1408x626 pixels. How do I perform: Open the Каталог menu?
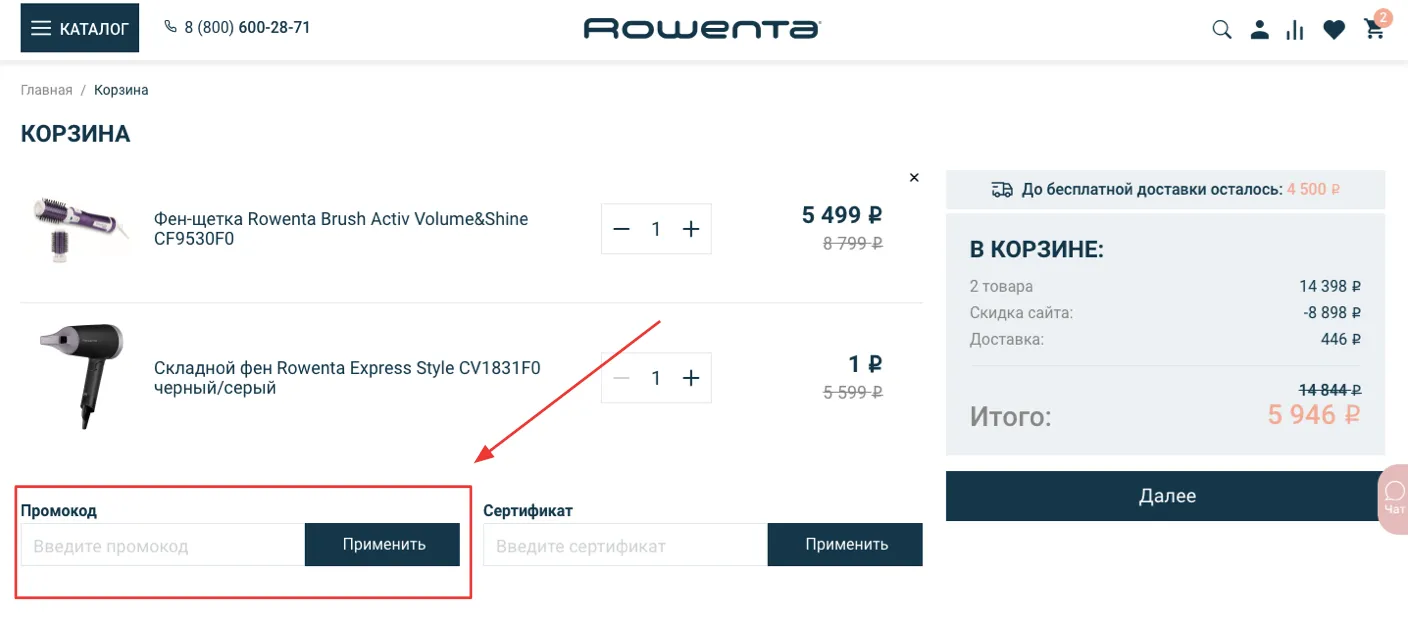coord(80,28)
